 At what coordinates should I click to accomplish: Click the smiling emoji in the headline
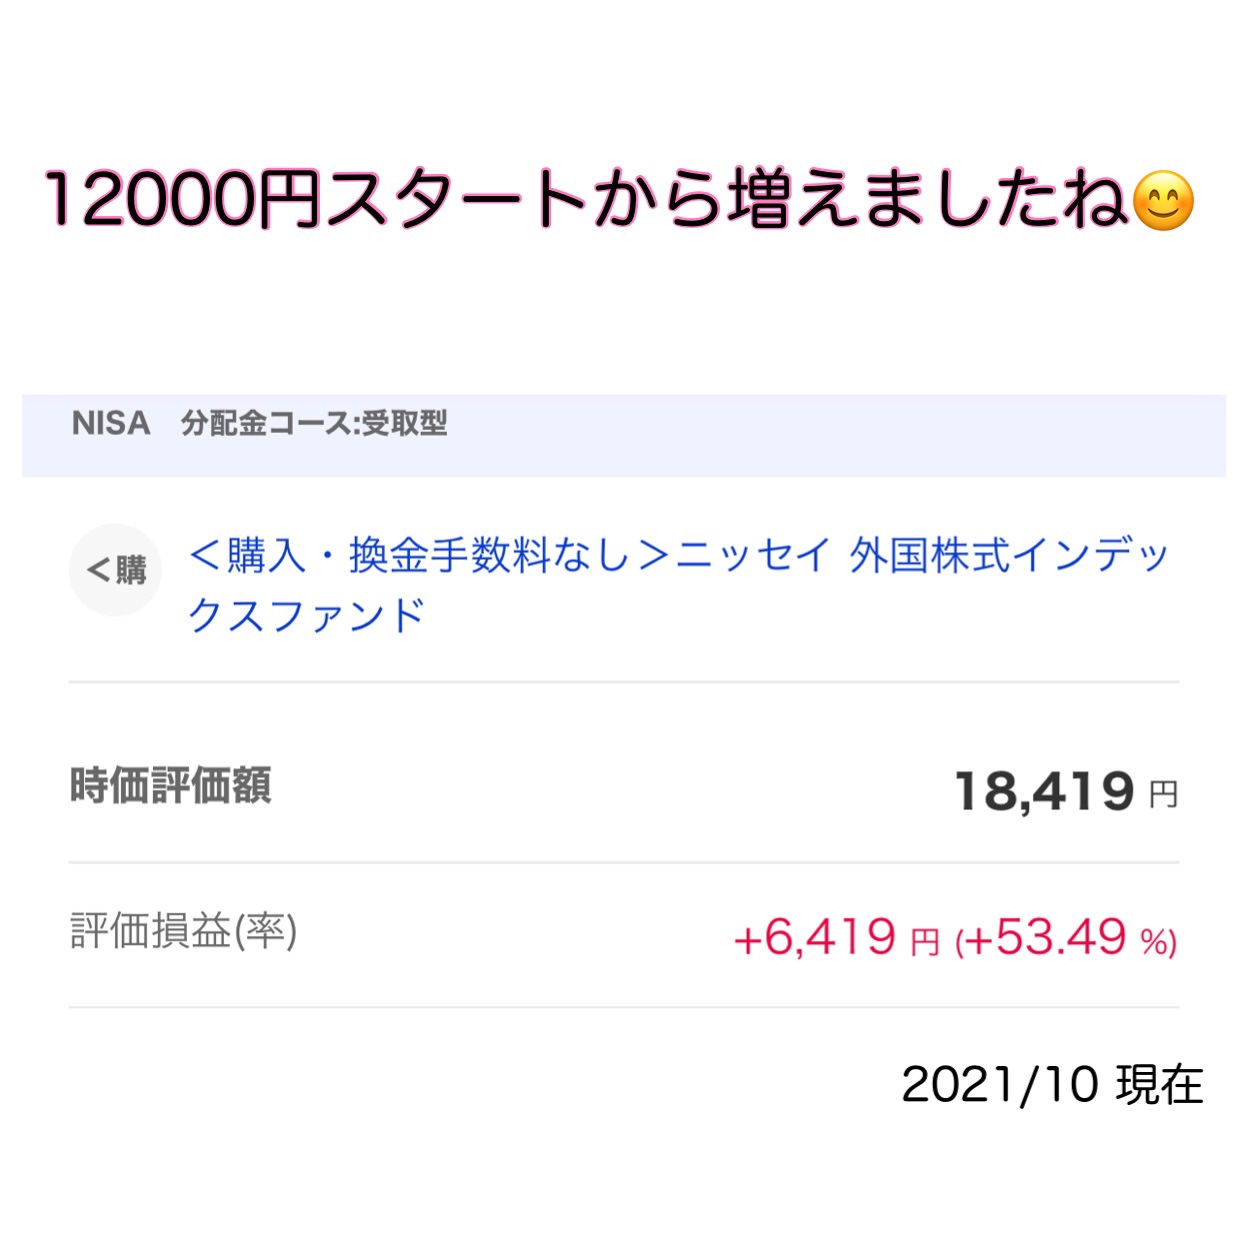[1163, 200]
